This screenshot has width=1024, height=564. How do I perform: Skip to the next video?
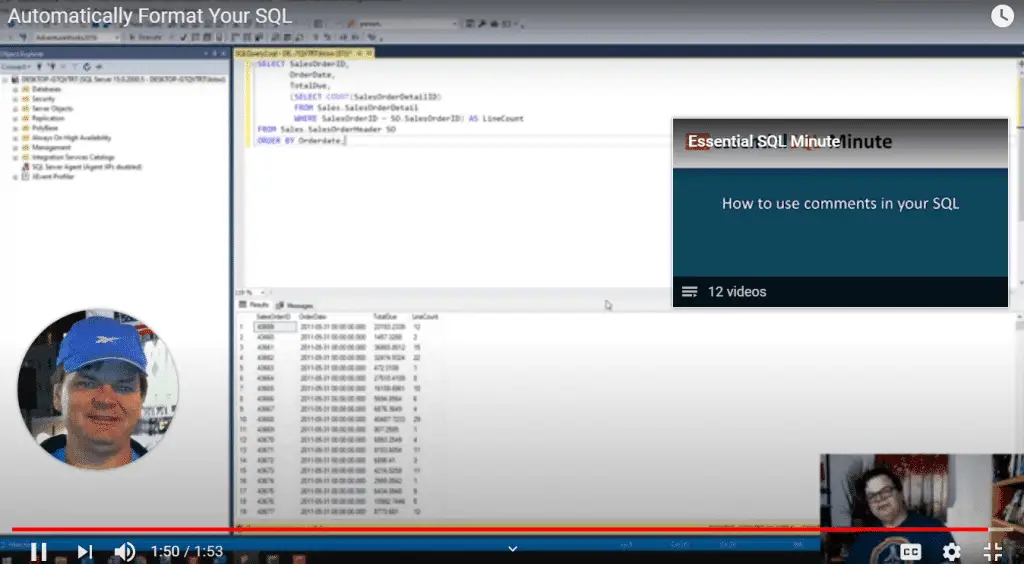84,552
